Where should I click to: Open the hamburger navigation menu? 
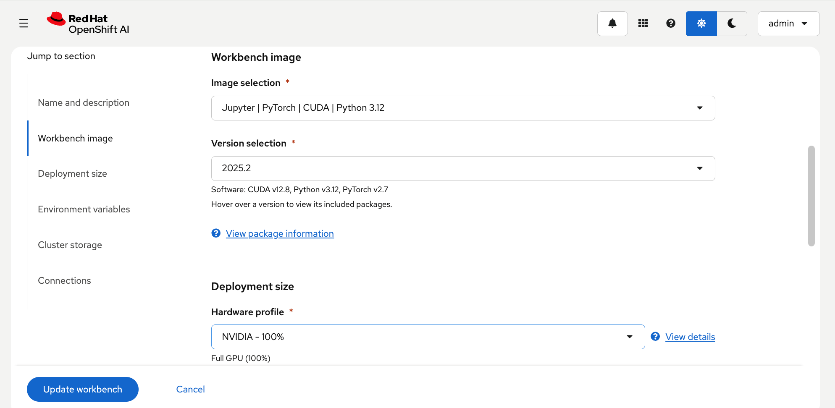point(23,23)
